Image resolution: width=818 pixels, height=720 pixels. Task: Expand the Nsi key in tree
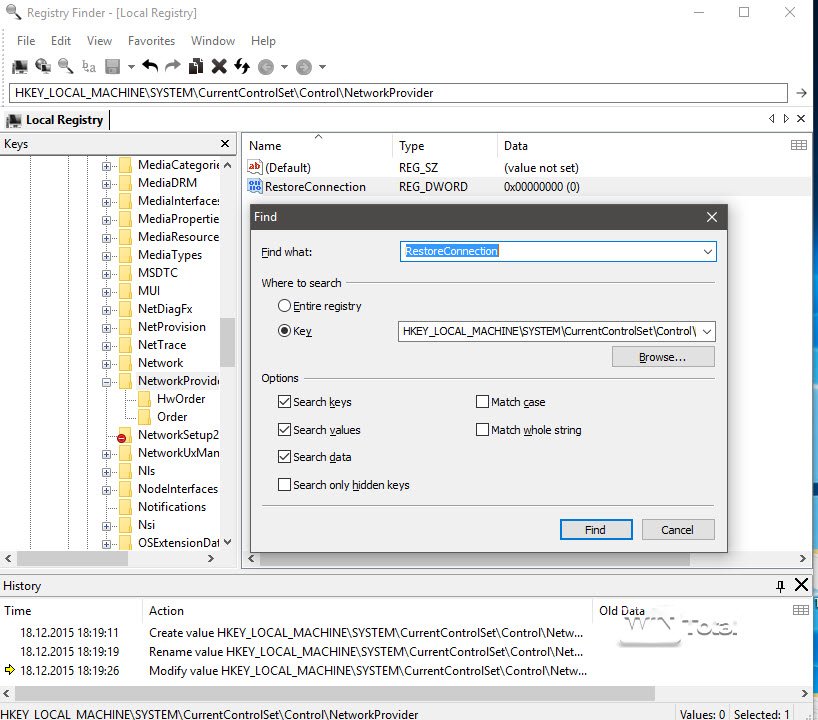pyautogui.click(x=107, y=525)
